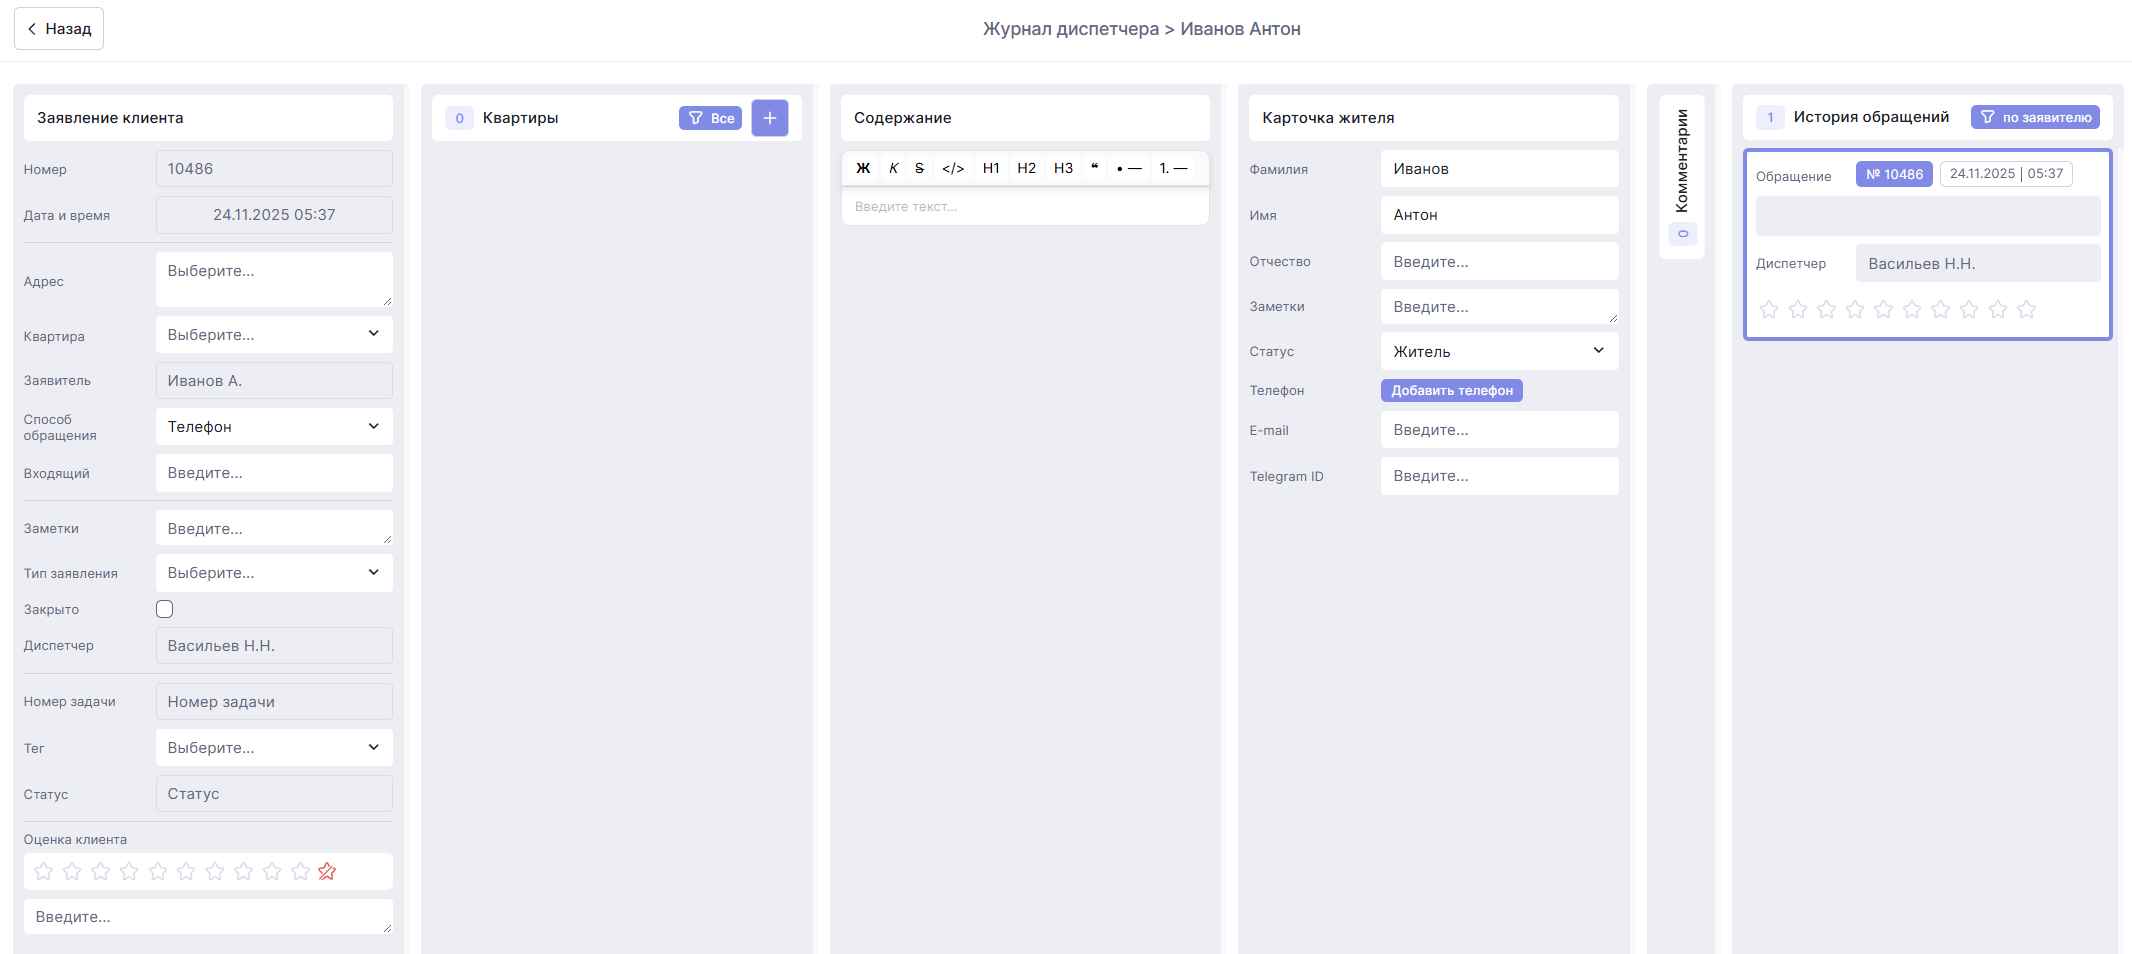Screen dimensions: 2132x954
Task: Click the plus icon to add an apartment
Action: [769, 118]
